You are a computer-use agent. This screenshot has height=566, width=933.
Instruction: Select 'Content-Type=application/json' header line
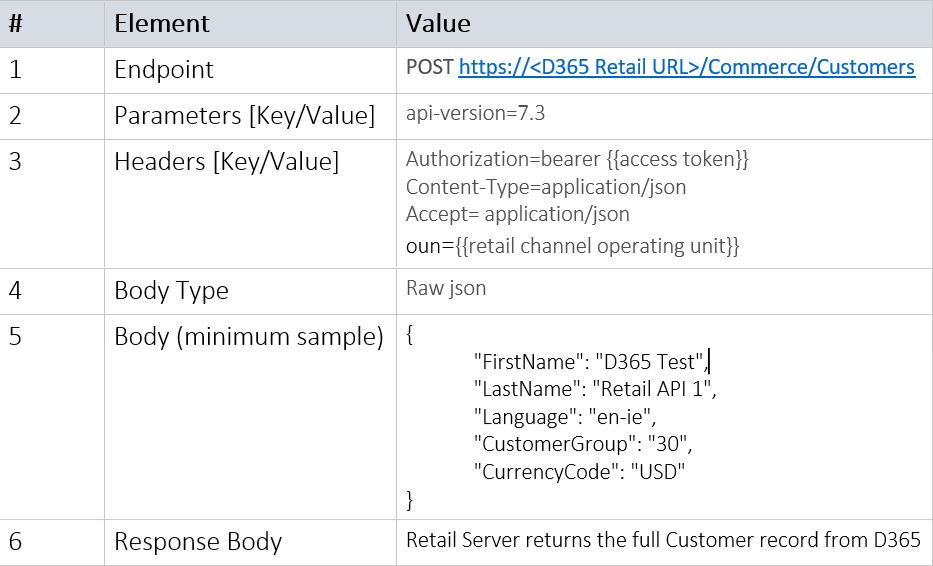[x=546, y=187]
